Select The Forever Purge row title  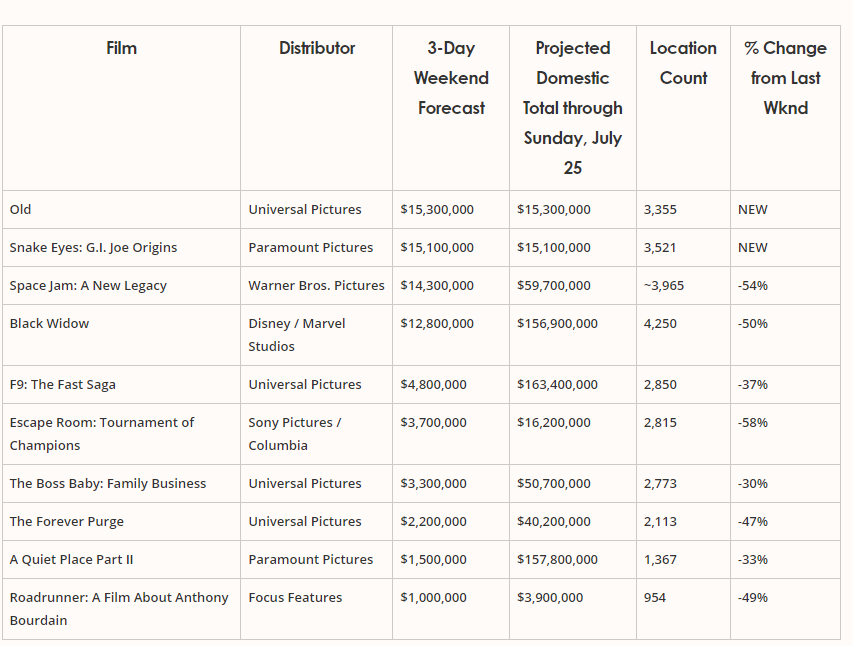(67, 522)
